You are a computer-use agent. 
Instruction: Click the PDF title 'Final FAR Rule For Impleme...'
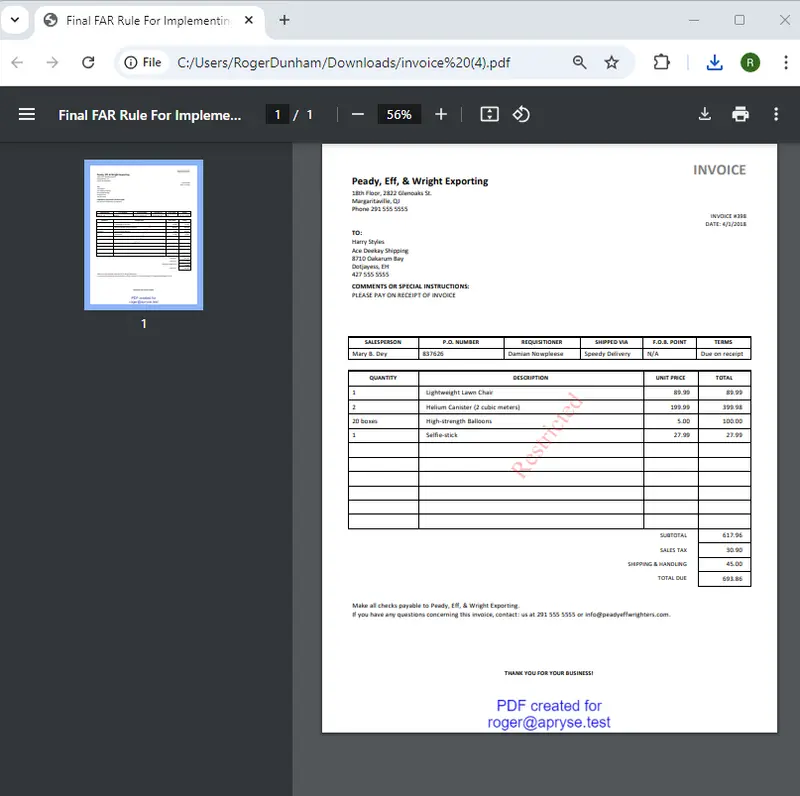(149, 115)
